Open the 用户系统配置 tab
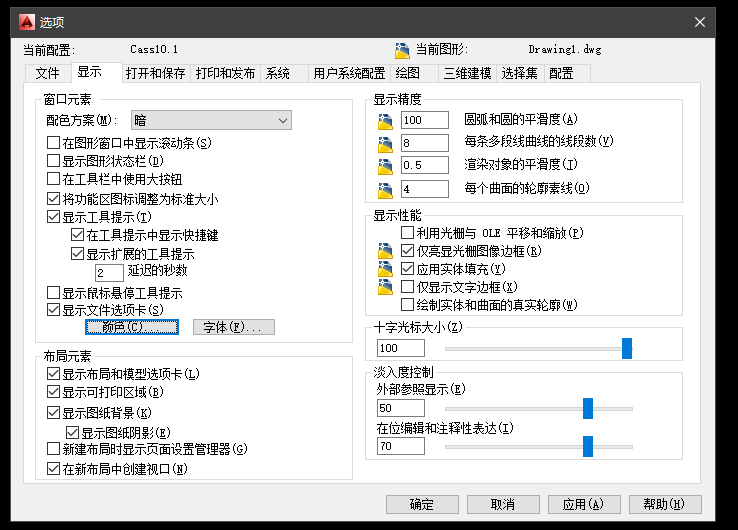 point(348,73)
